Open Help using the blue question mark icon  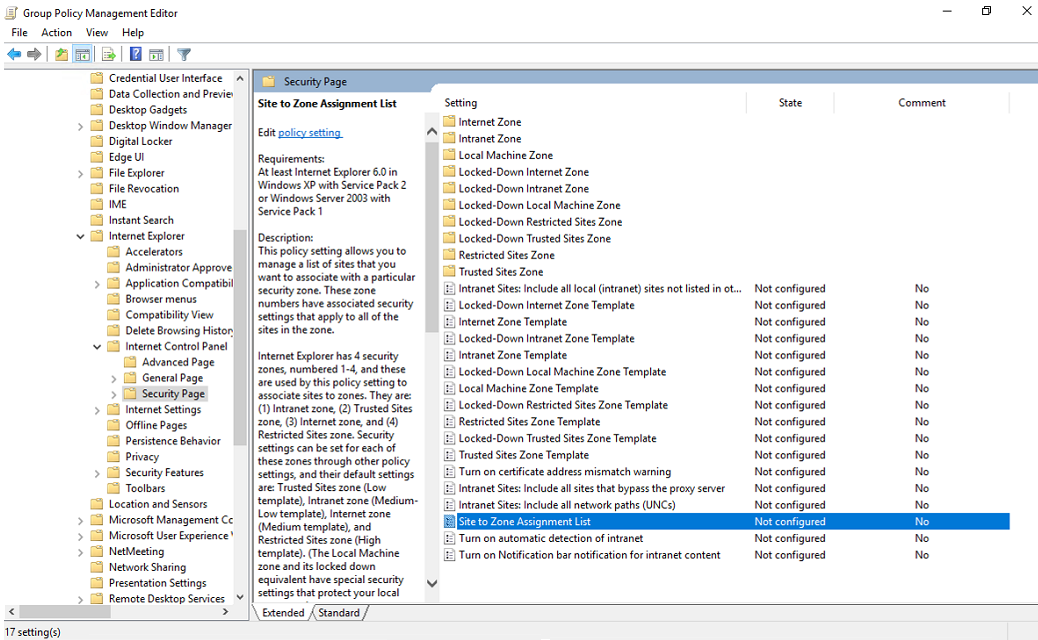coord(135,54)
